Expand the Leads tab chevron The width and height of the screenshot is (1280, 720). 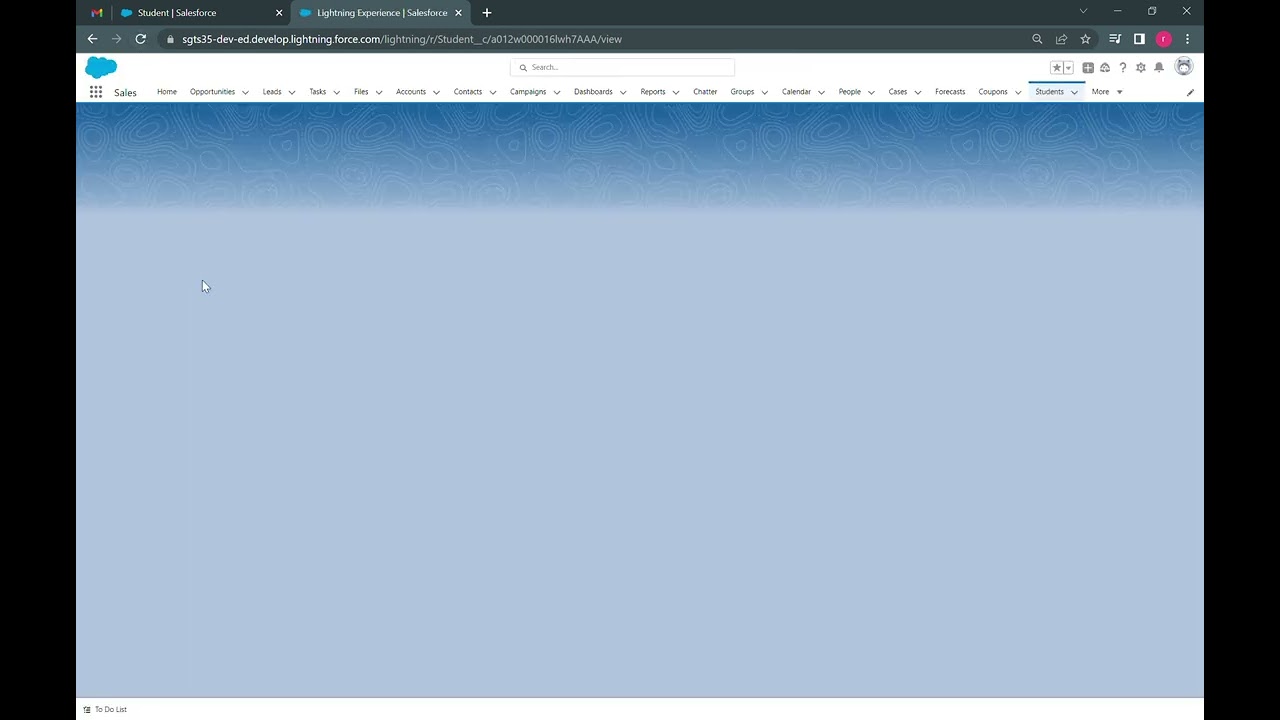[x=292, y=92]
